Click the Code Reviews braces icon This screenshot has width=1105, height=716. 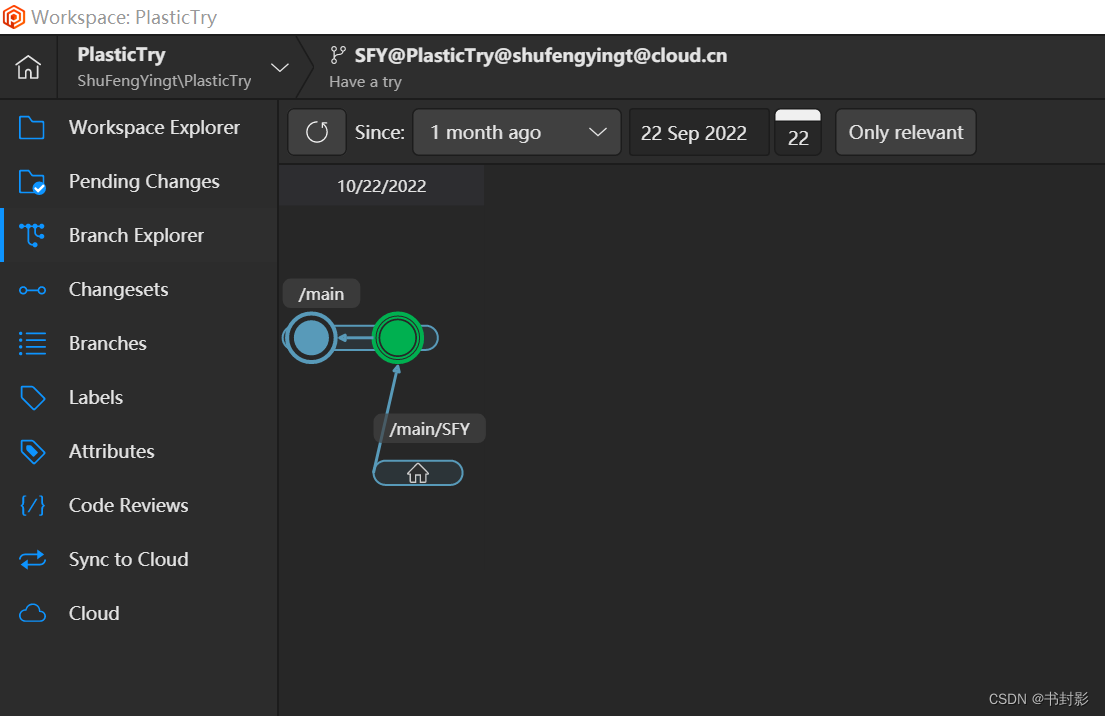click(x=32, y=505)
